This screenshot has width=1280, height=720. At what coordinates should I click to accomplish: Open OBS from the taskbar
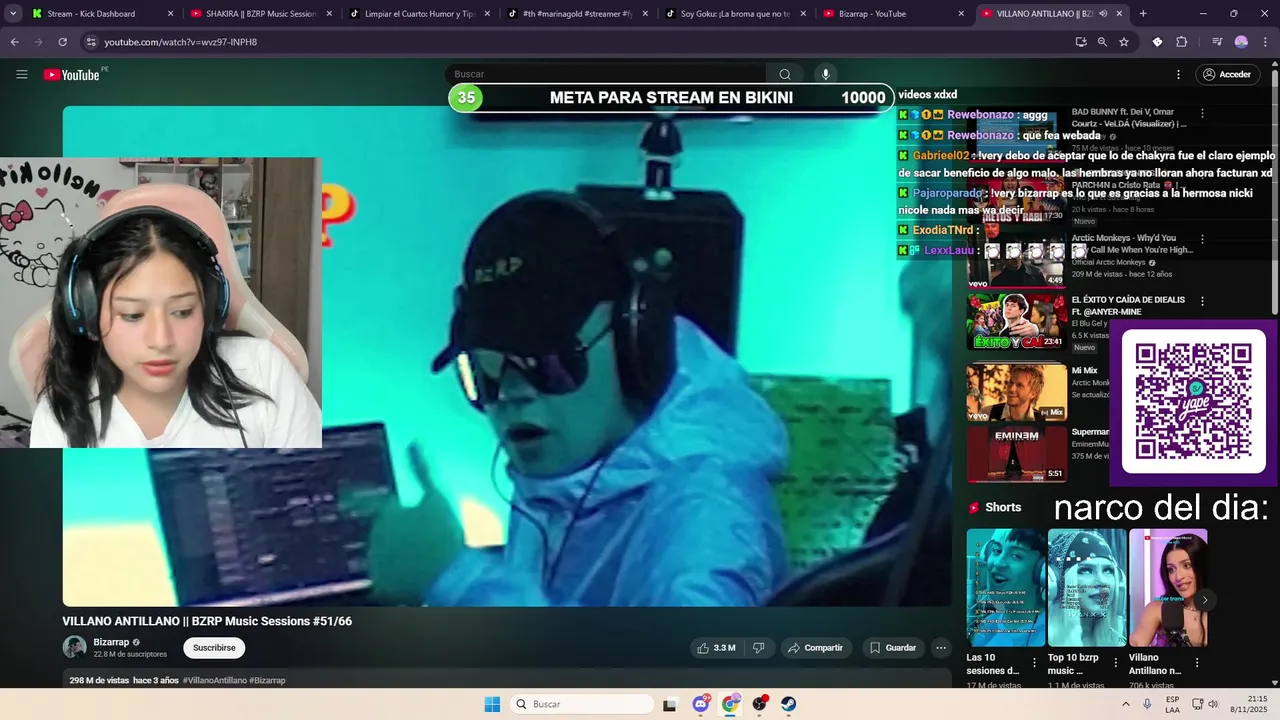[x=760, y=704]
